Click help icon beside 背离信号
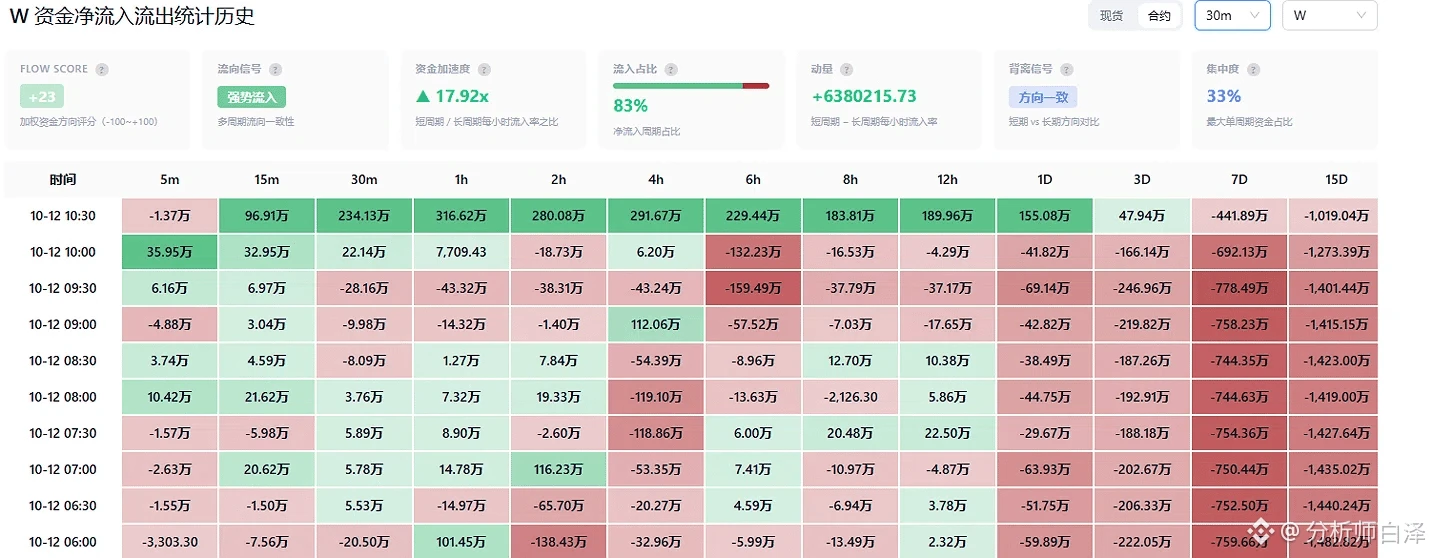Viewport: 1433px width, 558px height. point(1067,70)
